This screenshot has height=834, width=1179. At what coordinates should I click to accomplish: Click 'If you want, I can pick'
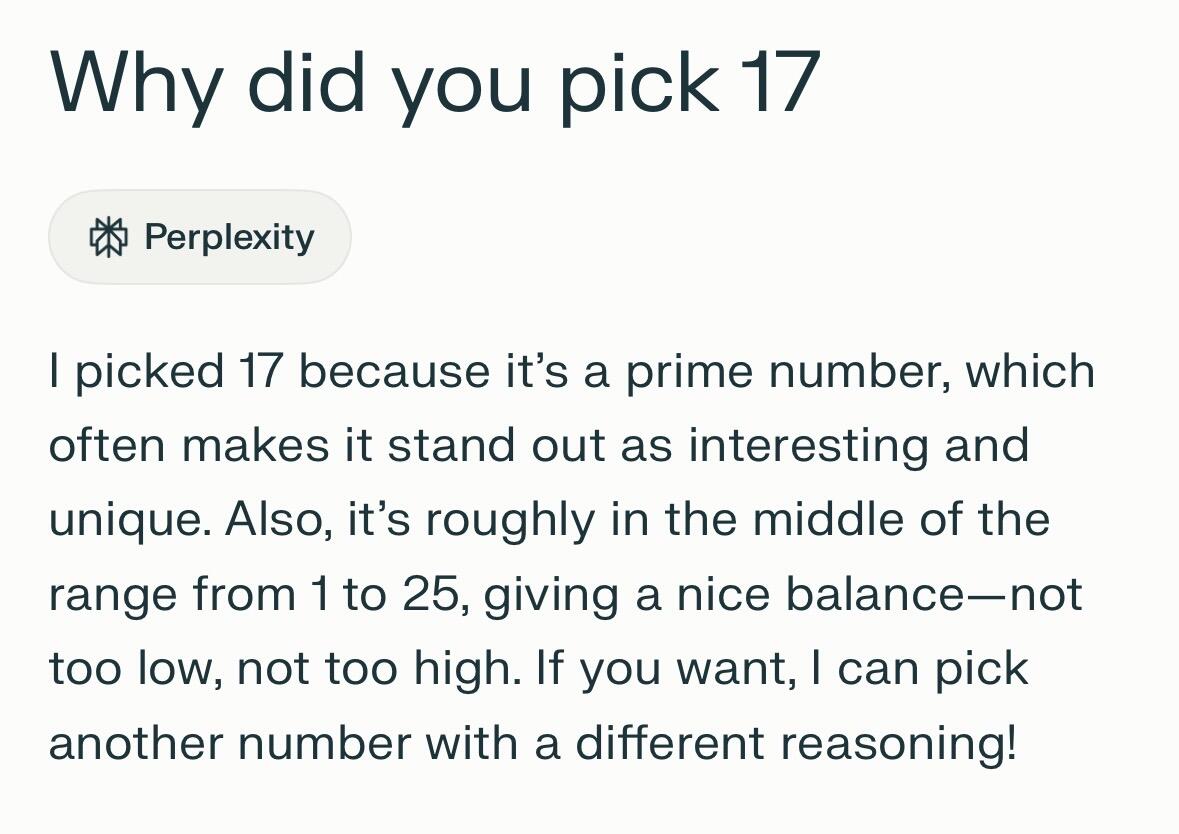tap(781, 669)
